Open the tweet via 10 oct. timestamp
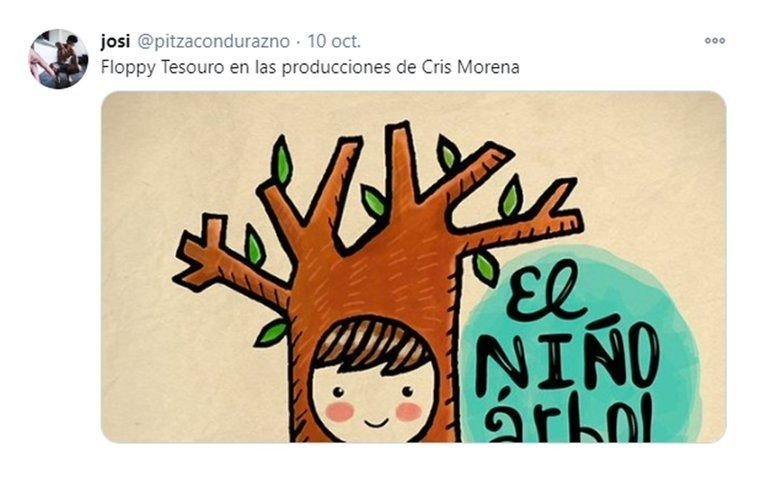The height and width of the screenshot is (480, 768). point(334,41)
